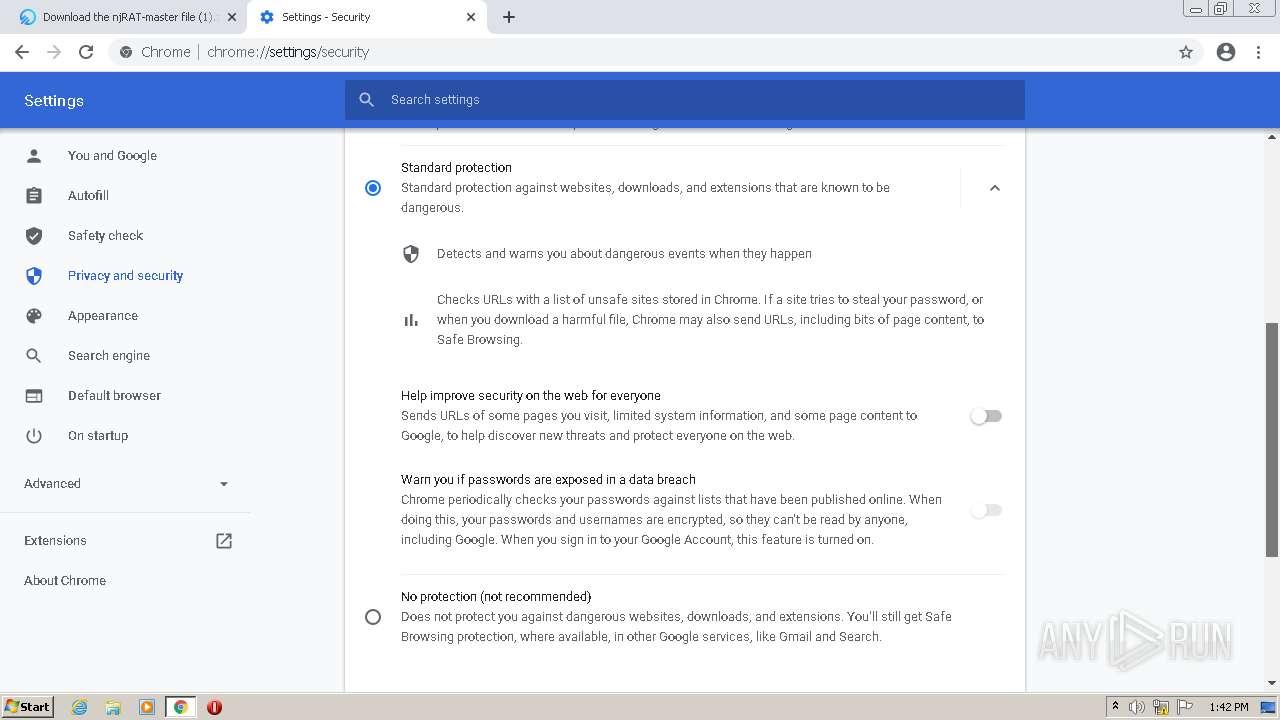Click the Standard protection heading text

(x=456, y=167)
